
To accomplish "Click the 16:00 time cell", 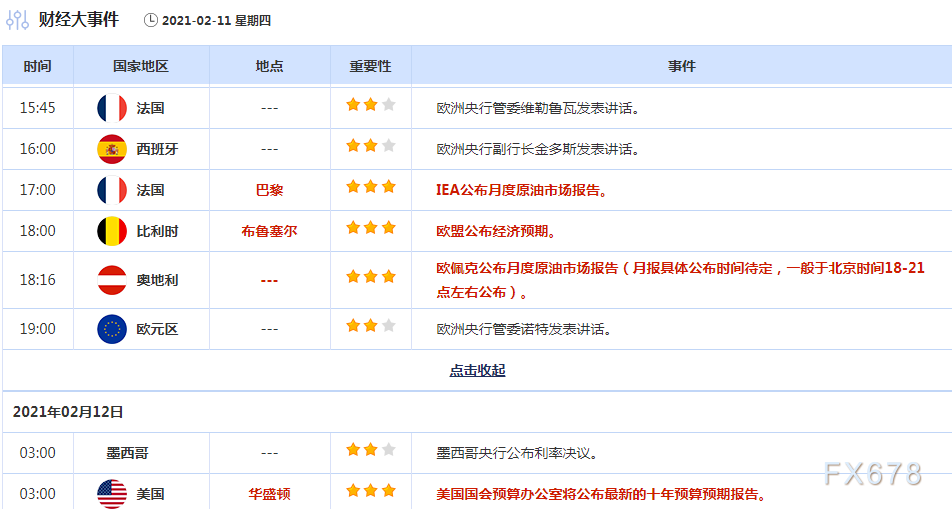I will tap(38, 149).
